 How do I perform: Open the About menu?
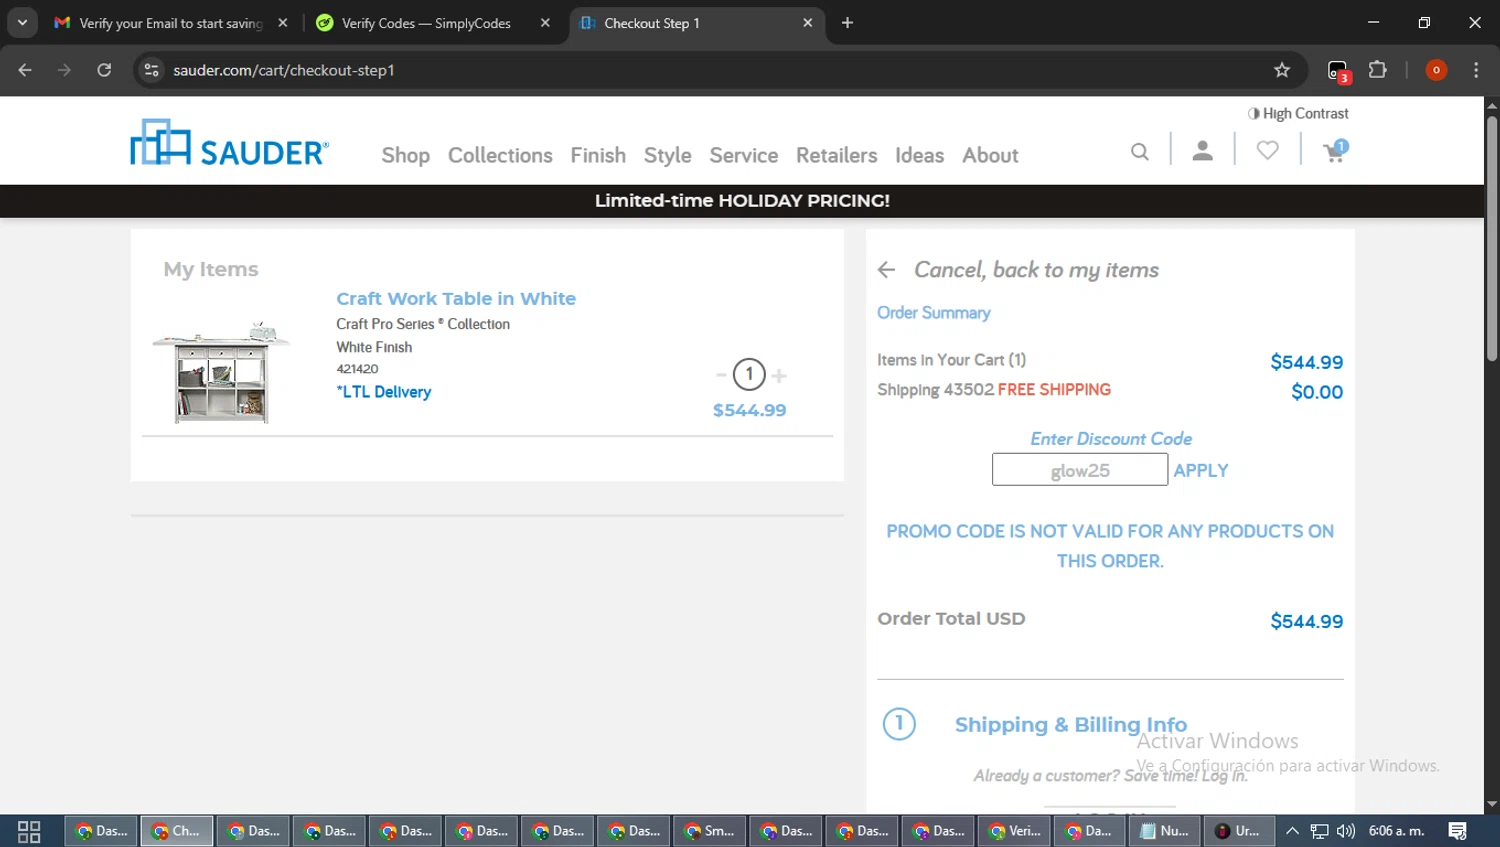(x=990, y=155)
